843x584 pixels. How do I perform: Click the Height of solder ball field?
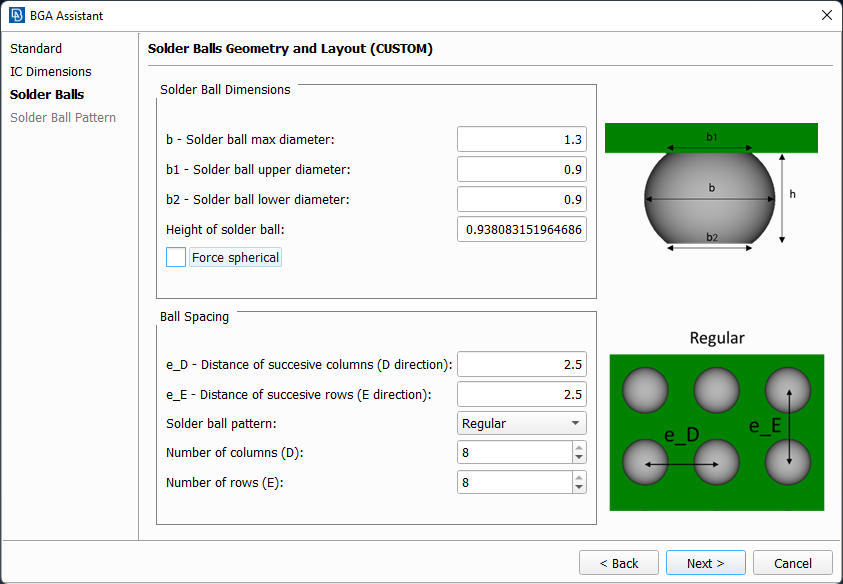tap(521, 230)
